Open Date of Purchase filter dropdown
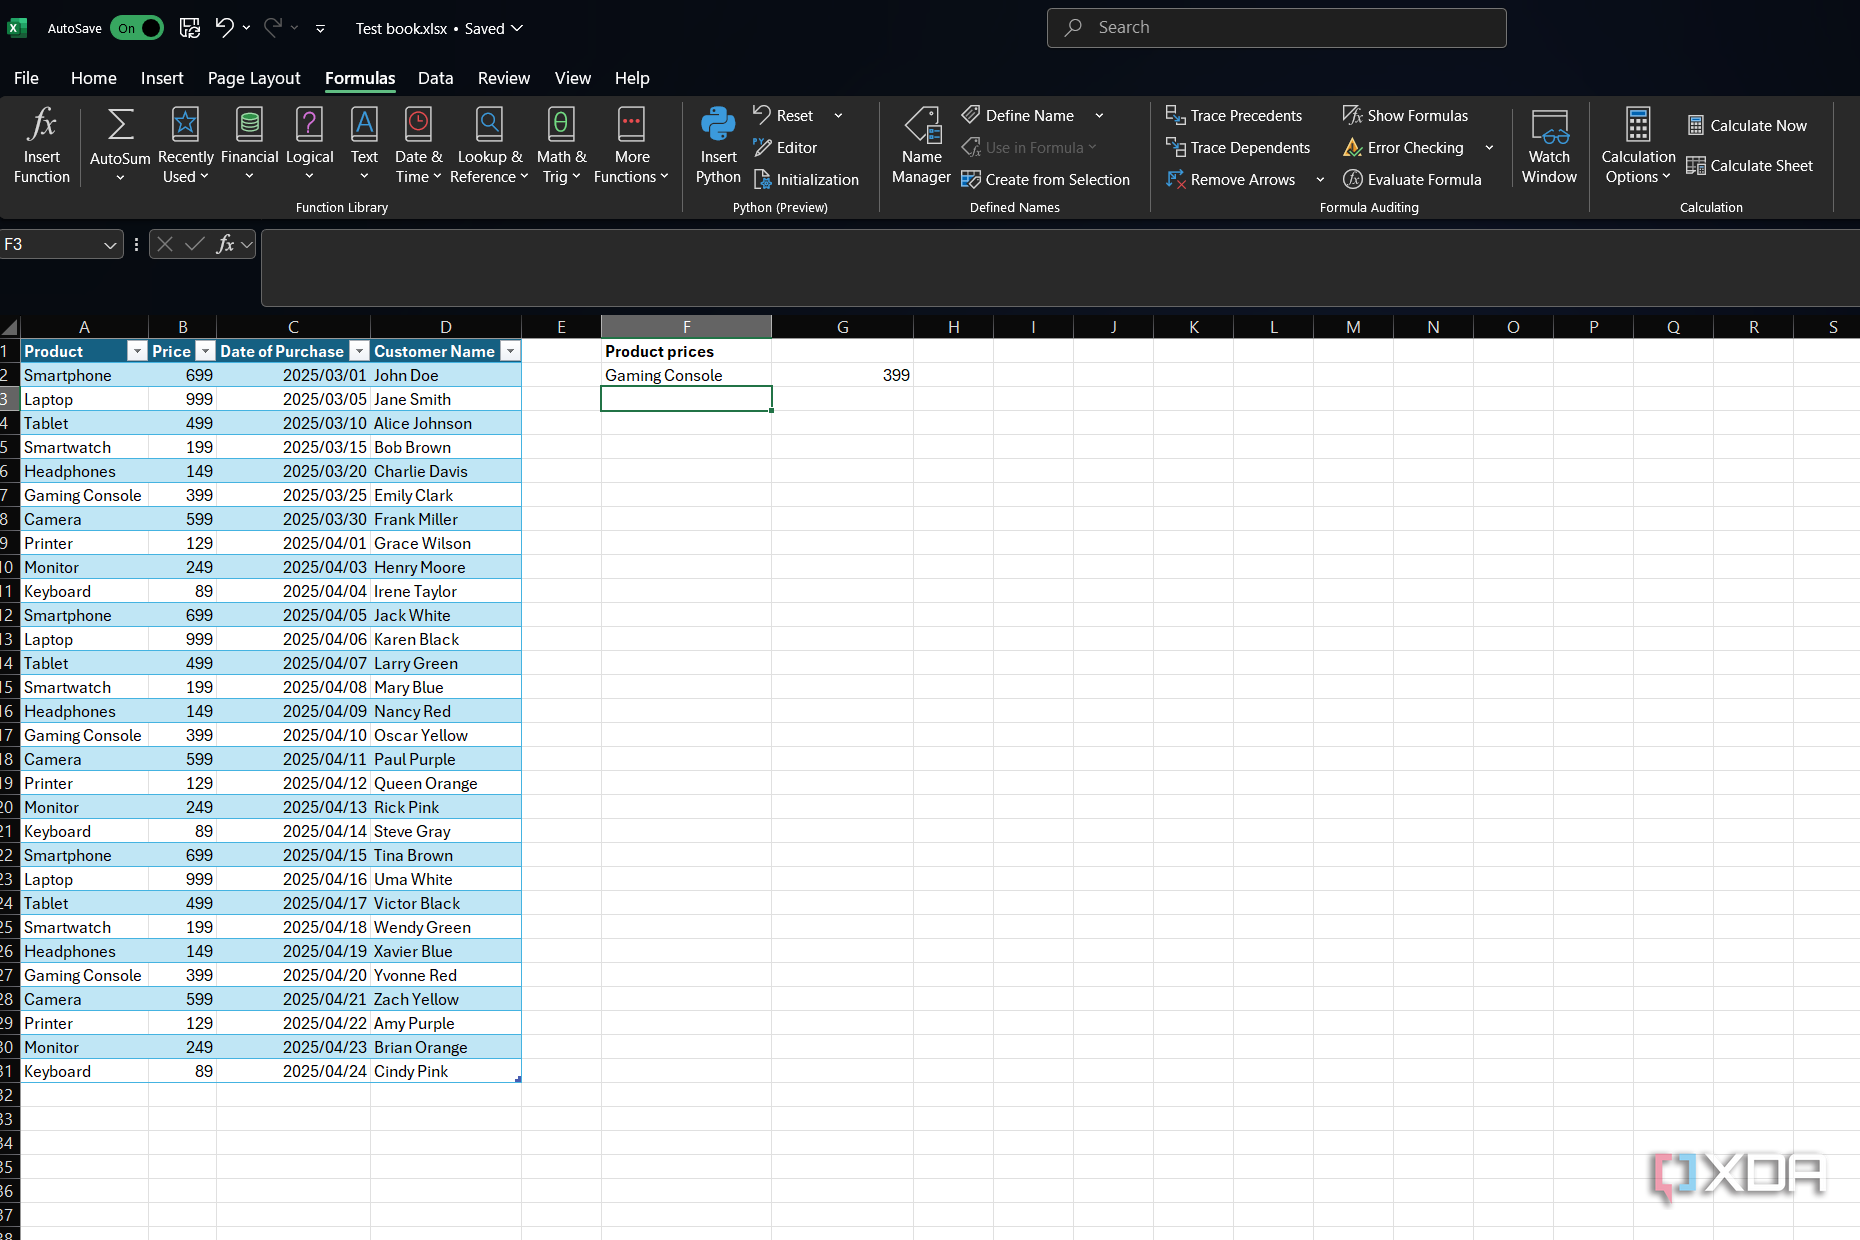 [x=359, y=351]
